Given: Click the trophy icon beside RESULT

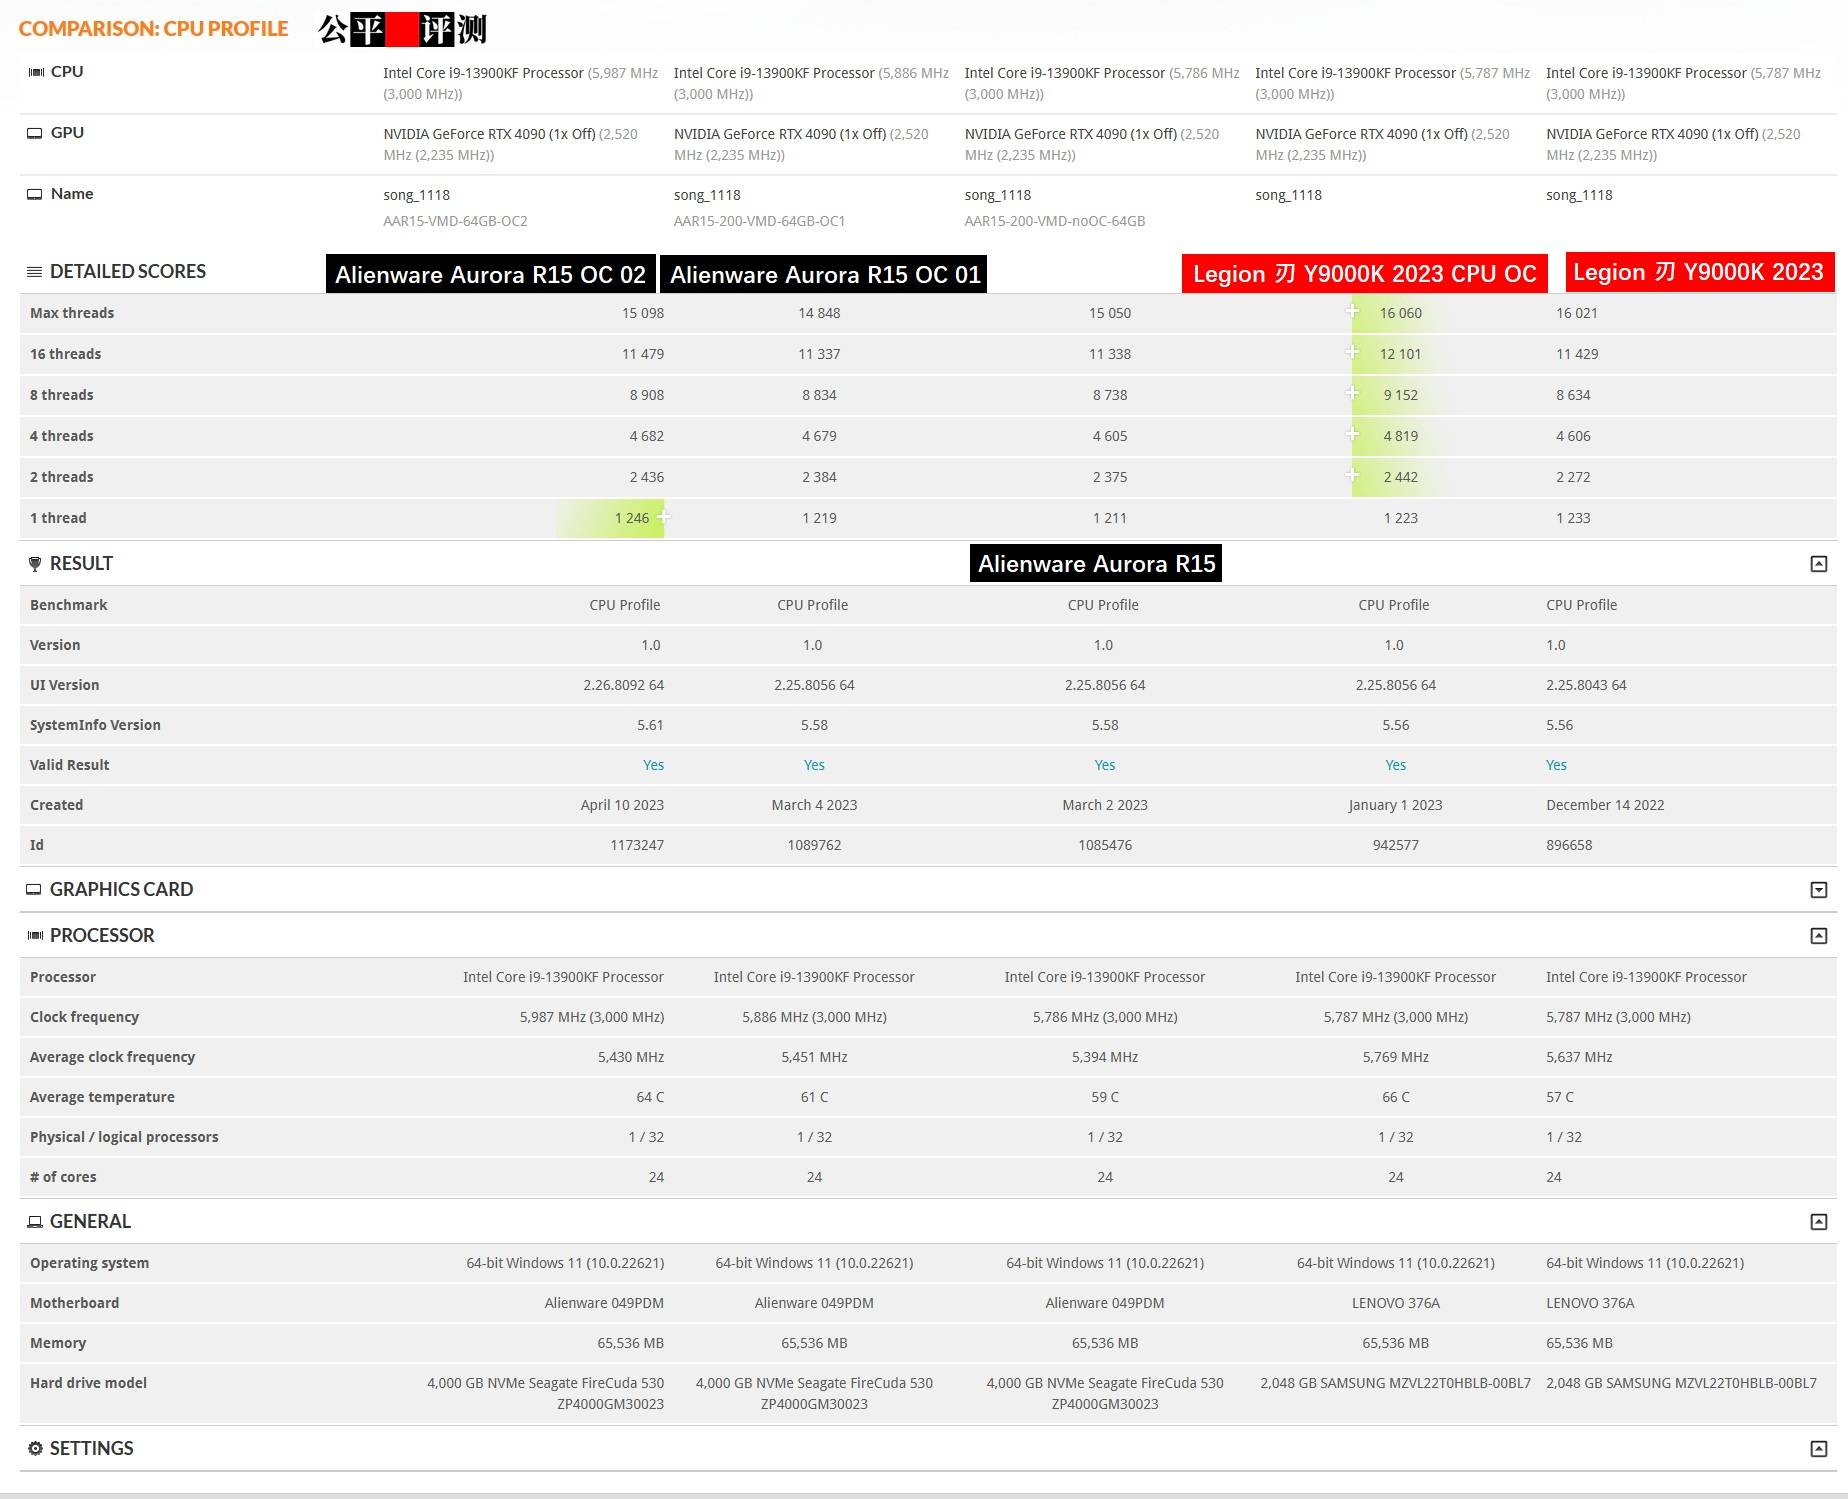Looking at the screenshot, I should pyautogui.click(x=35, y=564).
